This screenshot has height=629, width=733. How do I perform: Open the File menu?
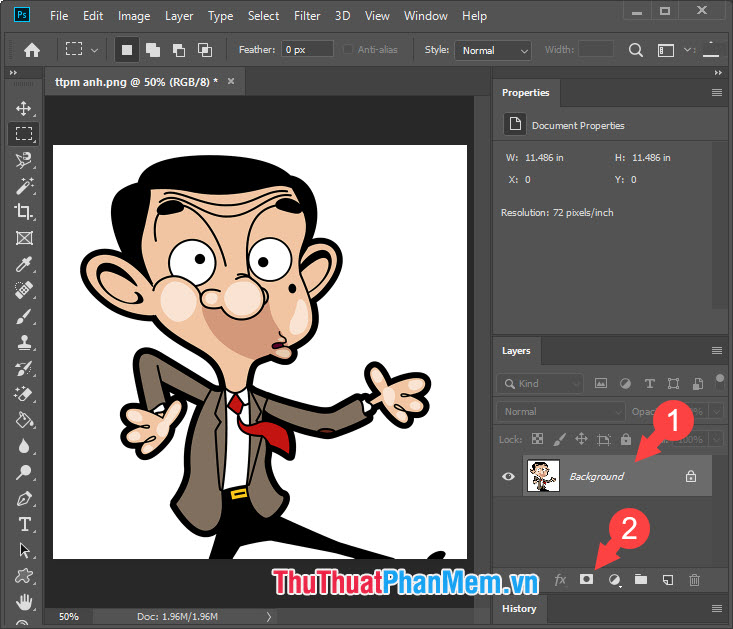[59, 16]
